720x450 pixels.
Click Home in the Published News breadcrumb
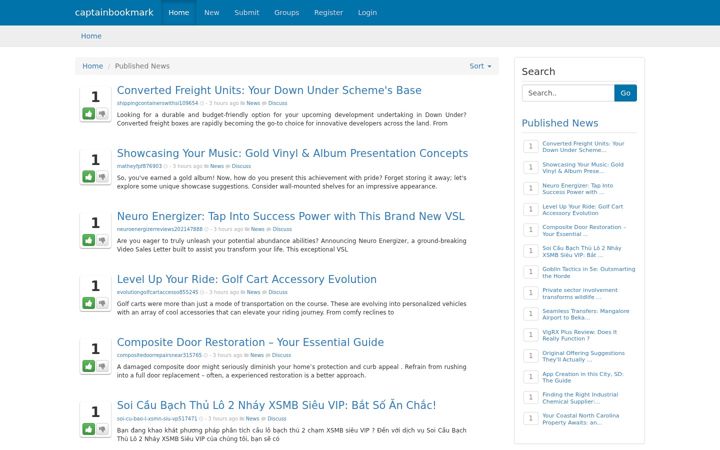pyautogui.click(x=92, y=66)
